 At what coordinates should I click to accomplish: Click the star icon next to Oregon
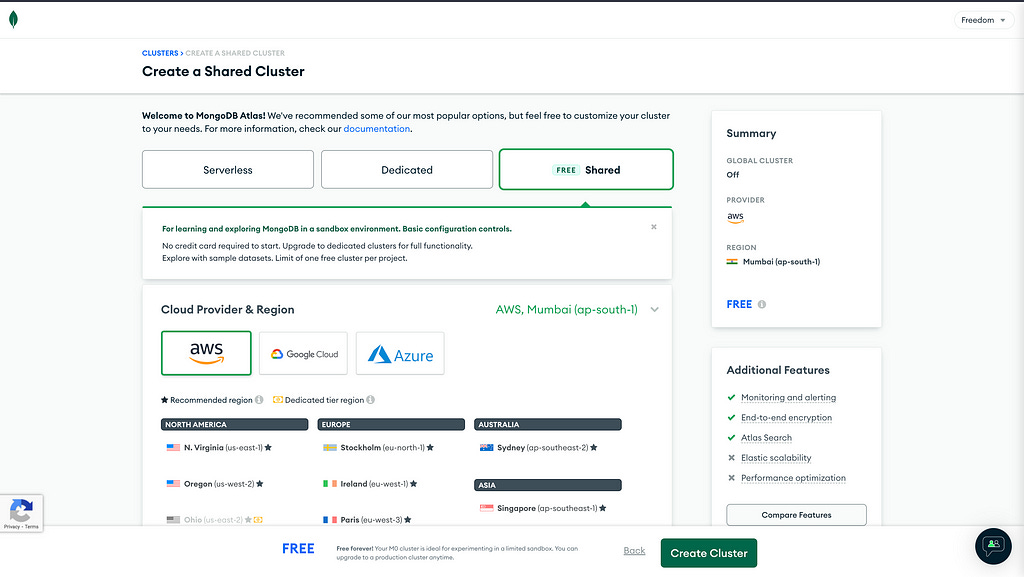(260, 484)
